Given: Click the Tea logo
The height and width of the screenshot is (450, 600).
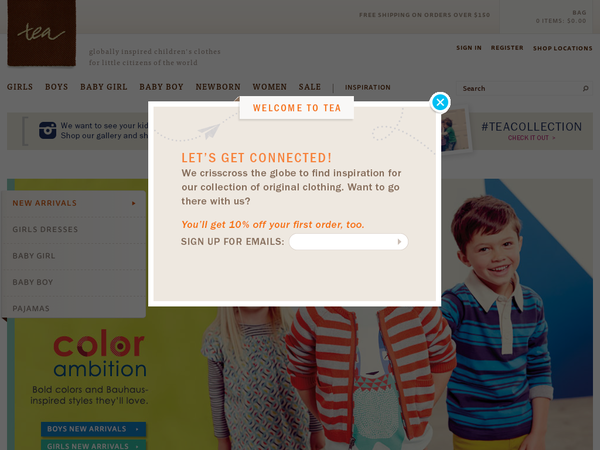Looking at the screenshot, I should (41, 33).
